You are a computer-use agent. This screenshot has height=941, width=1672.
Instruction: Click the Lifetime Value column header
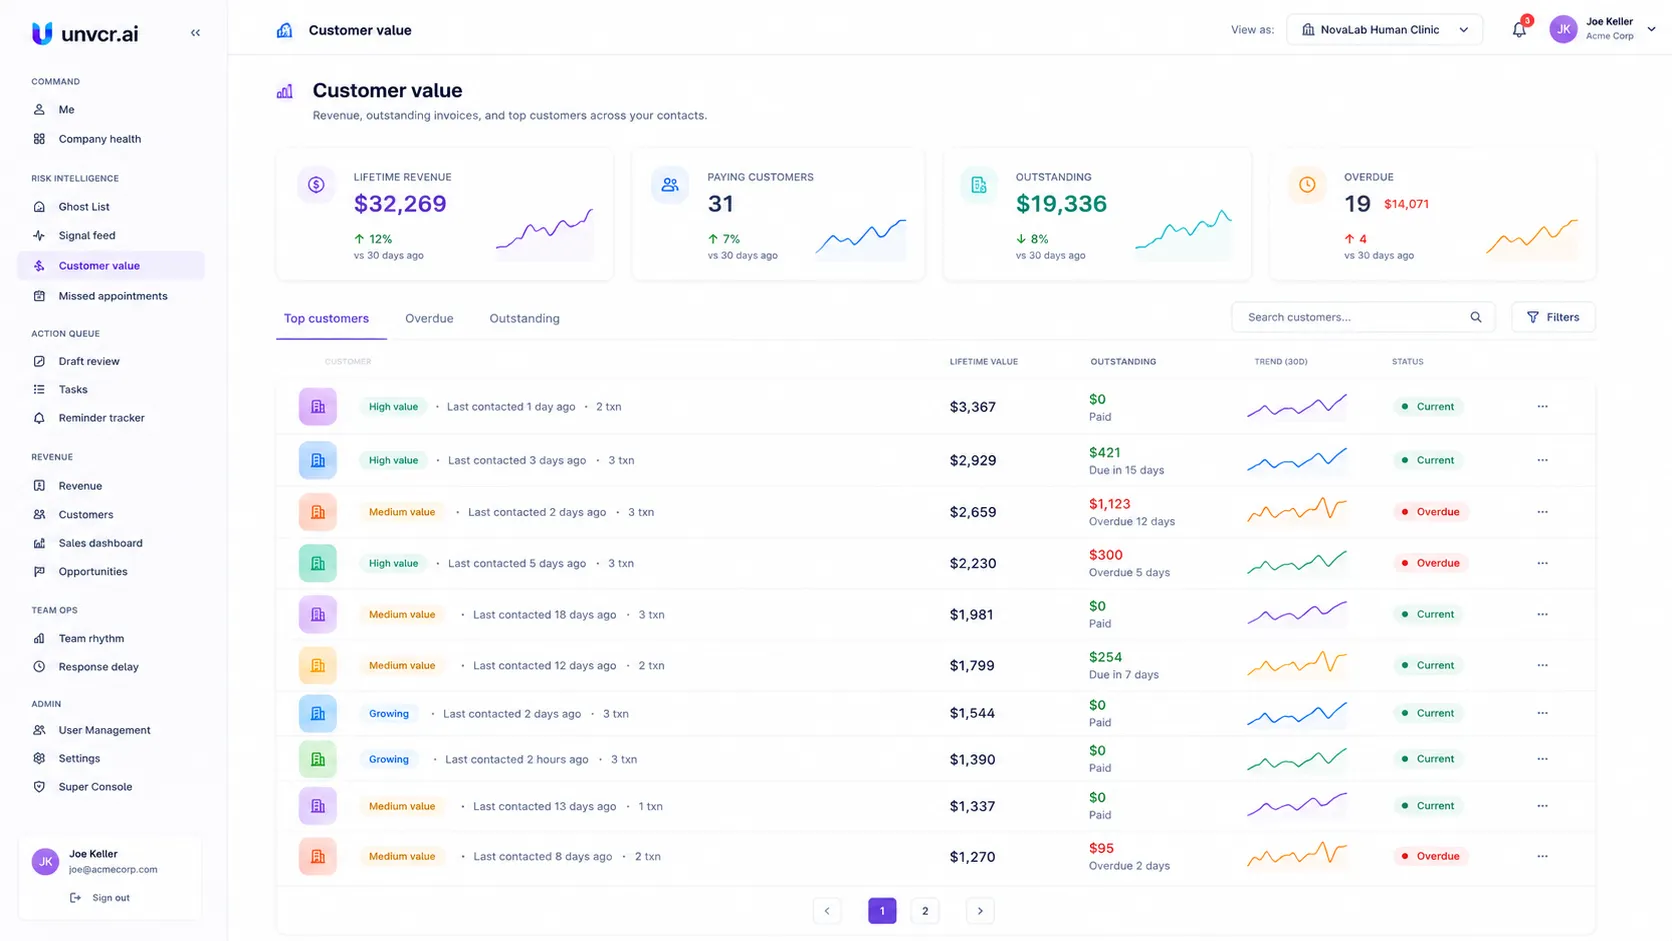pos(984,362)
